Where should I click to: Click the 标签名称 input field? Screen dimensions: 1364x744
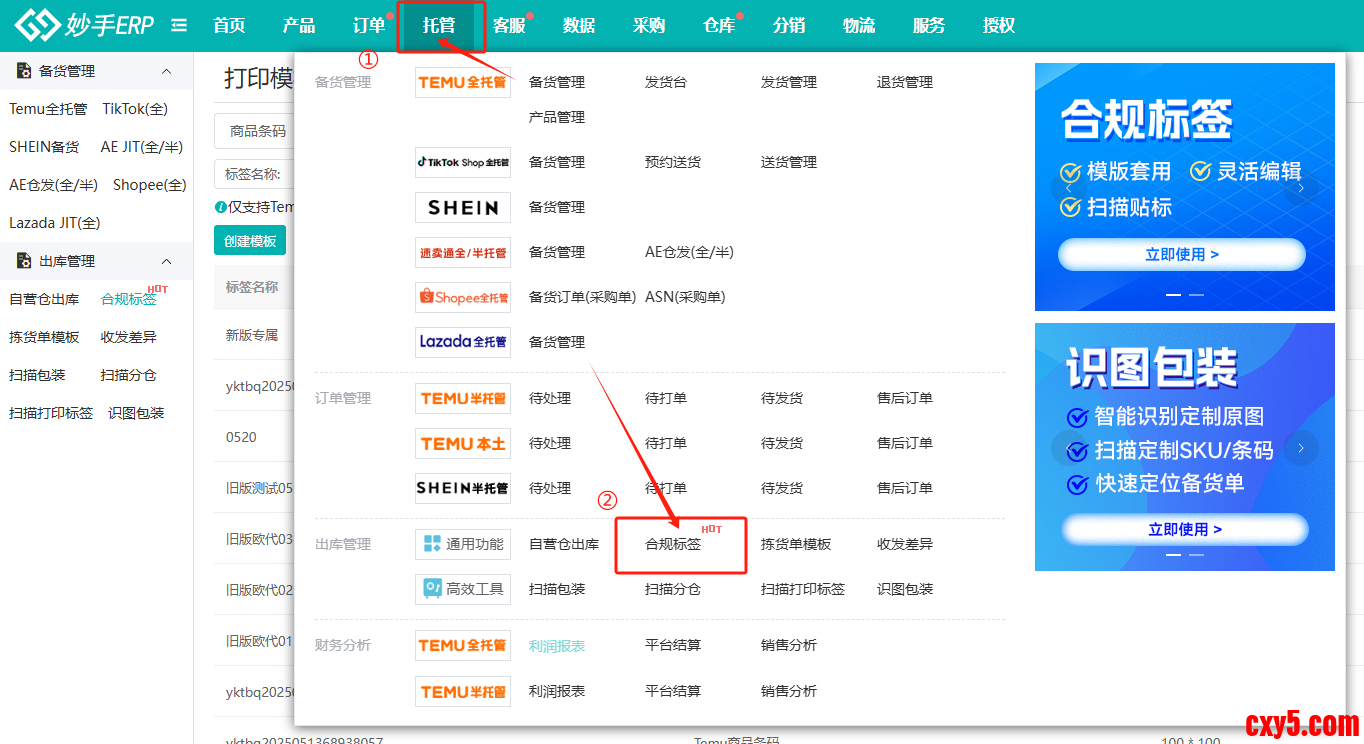coord(255,174)
